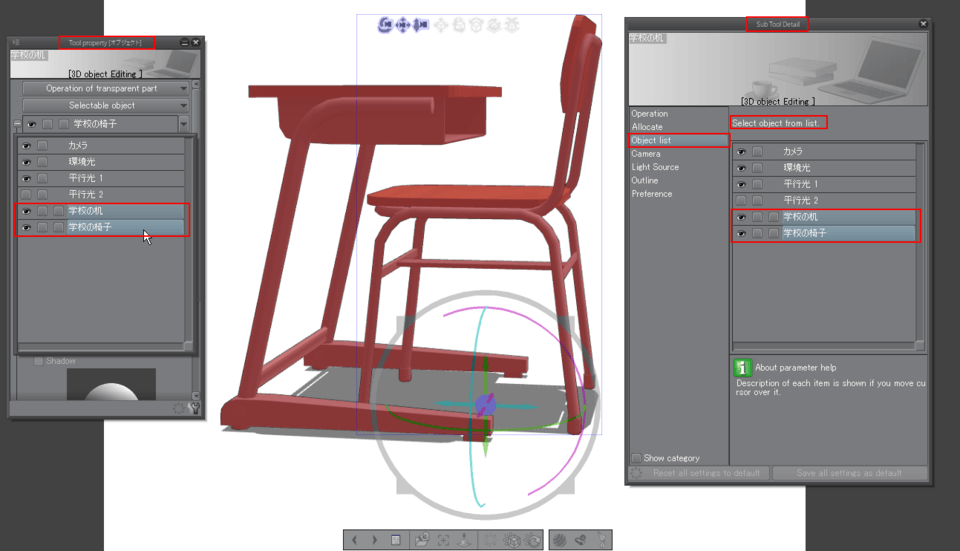Click the next object arrow in object launcher
Screen dimensions: 960x551
click(375, 540)
